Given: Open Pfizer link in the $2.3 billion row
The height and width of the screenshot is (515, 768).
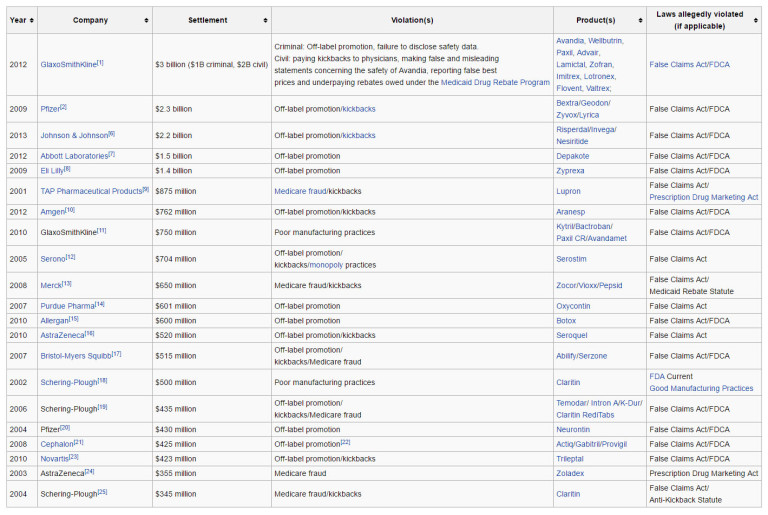Looking at the screenshot, I should 50,109.
